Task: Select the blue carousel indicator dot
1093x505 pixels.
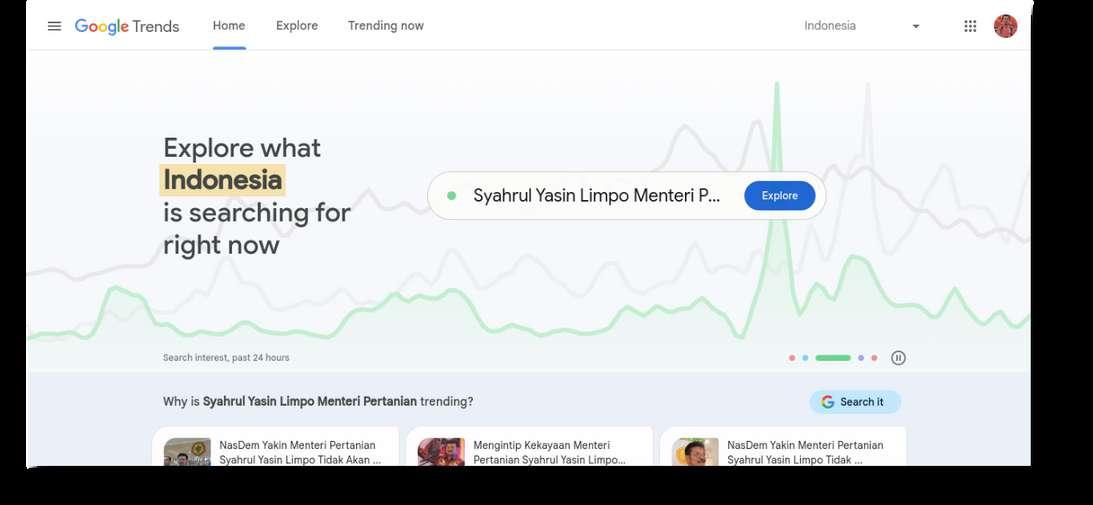Action: 805,358
